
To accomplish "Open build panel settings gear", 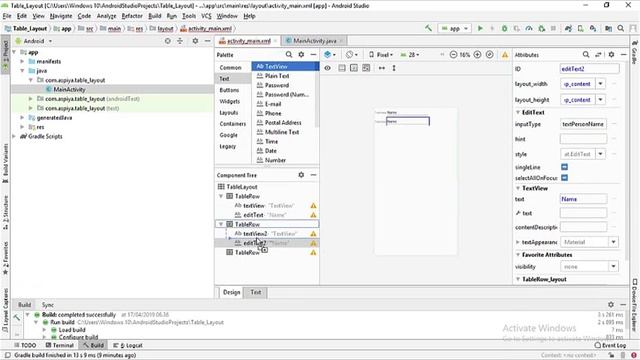I will click(x=611, y=304).
